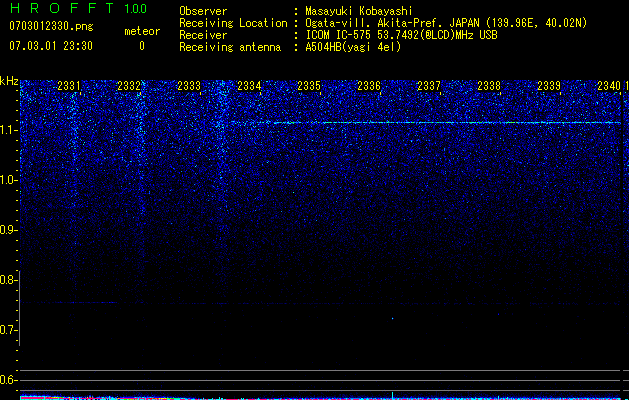This screenshot has height=400, width=629.
Task: Click time marker 2338
Action: coord(489,86)
